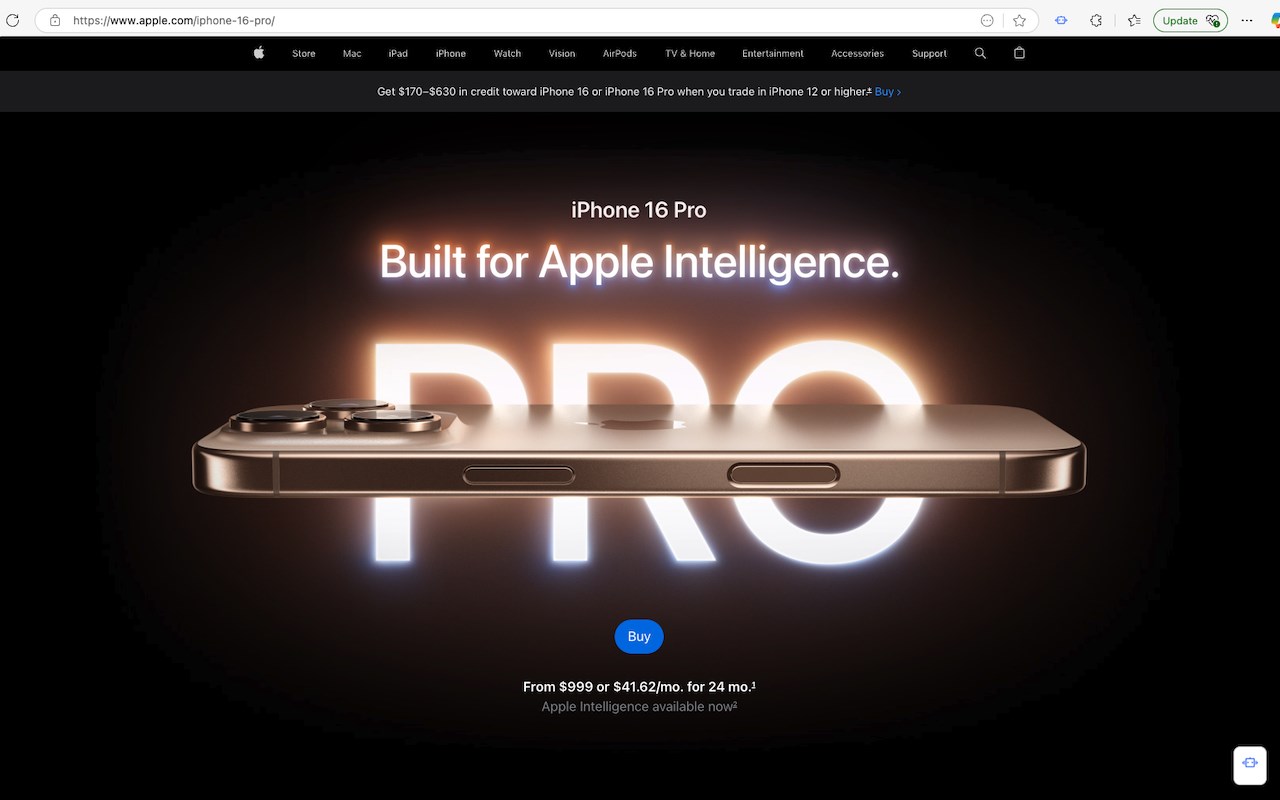Click the Apple logo in navigation
1280x800 pixels.
259,53
